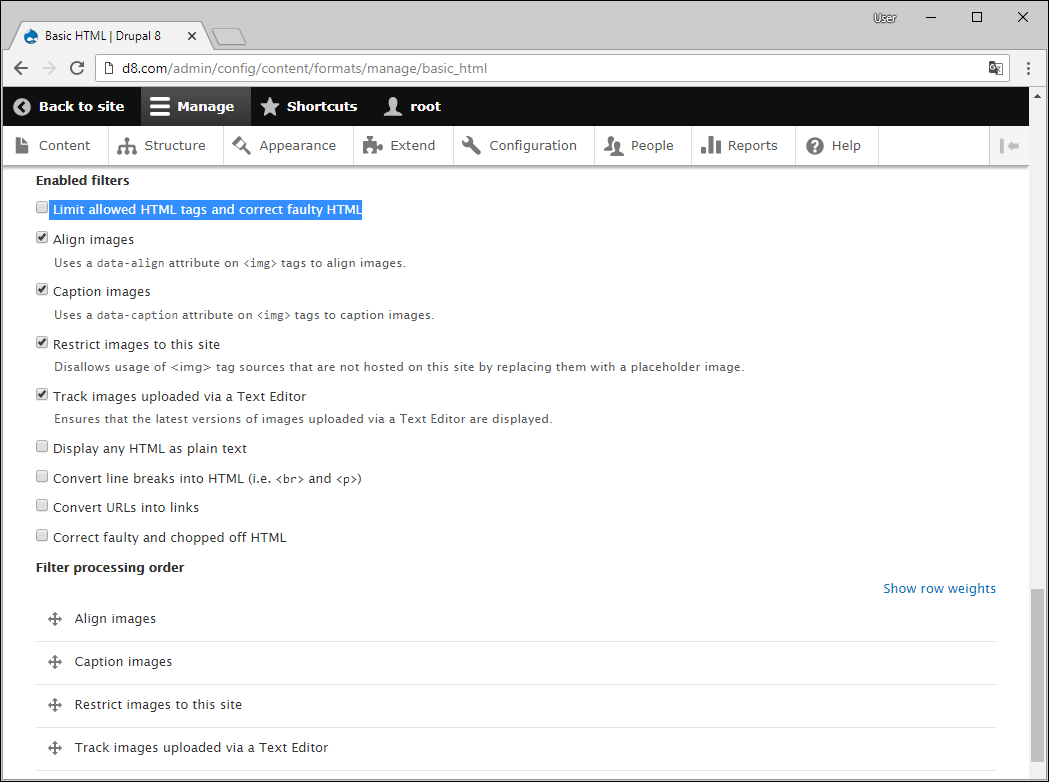Click the translate icon in the address bar

(995, 69)
